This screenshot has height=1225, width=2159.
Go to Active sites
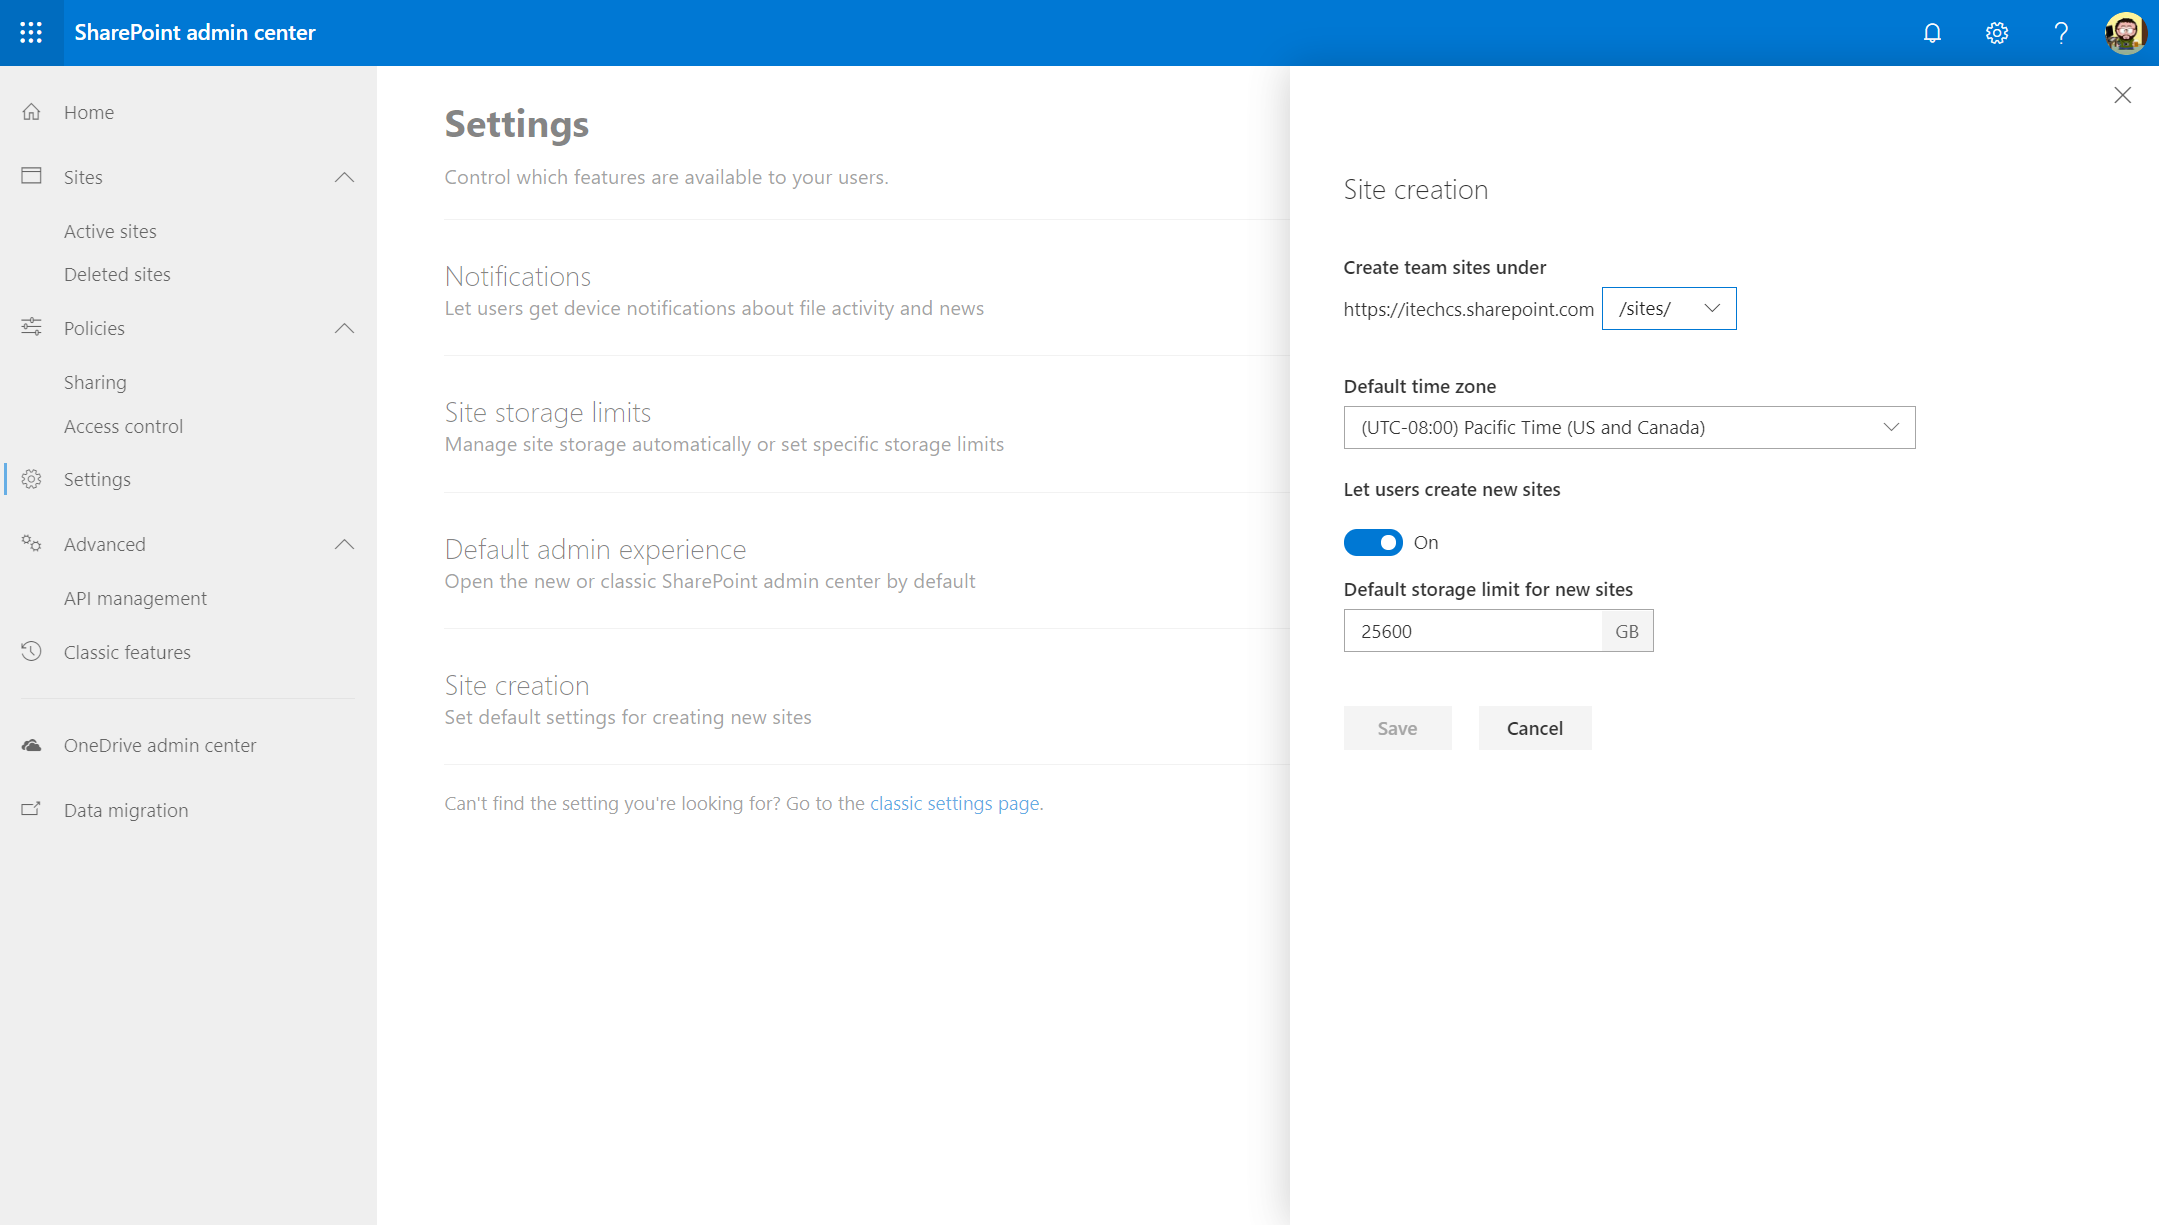tap(110, 231)
